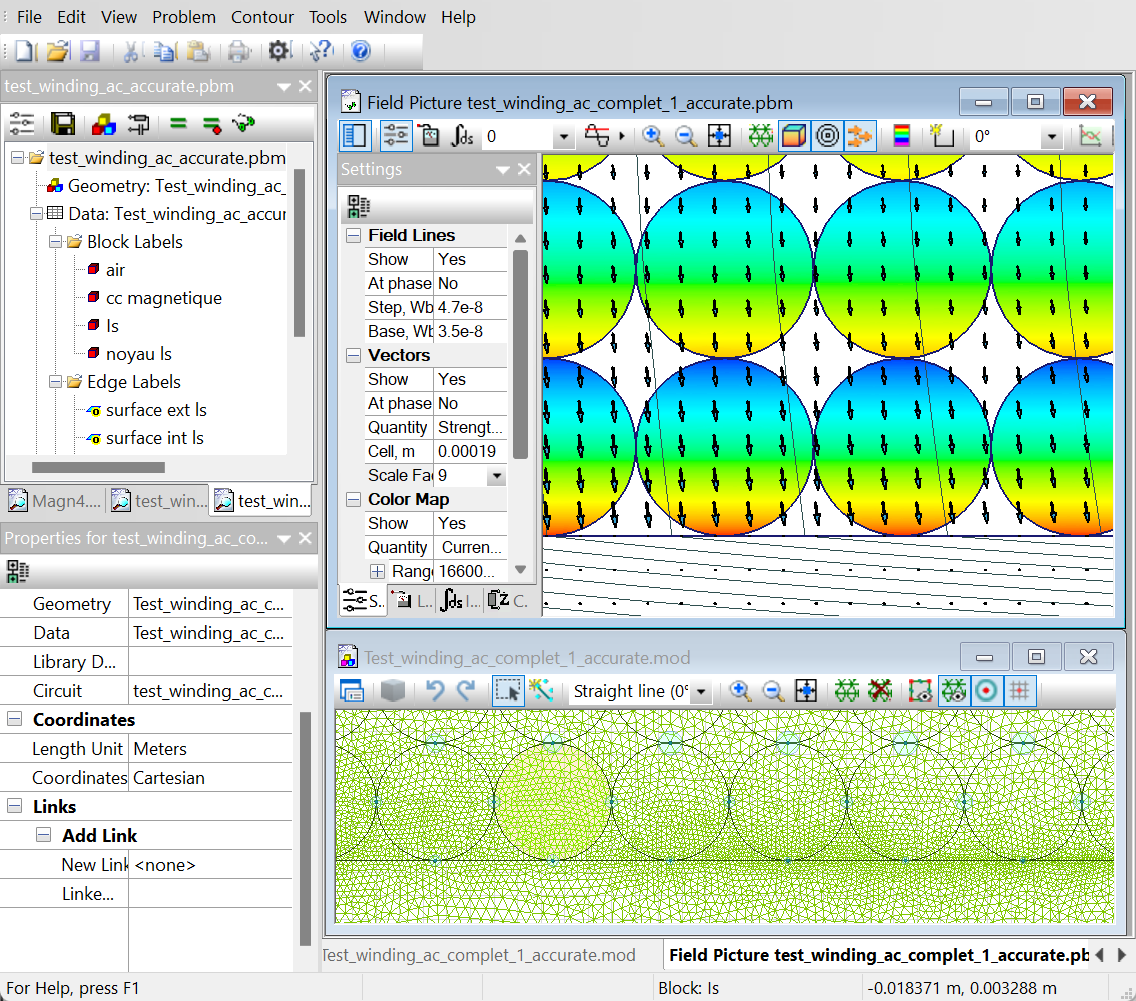
Task: Open the Contour menu
Action: (x=262, y=17)
